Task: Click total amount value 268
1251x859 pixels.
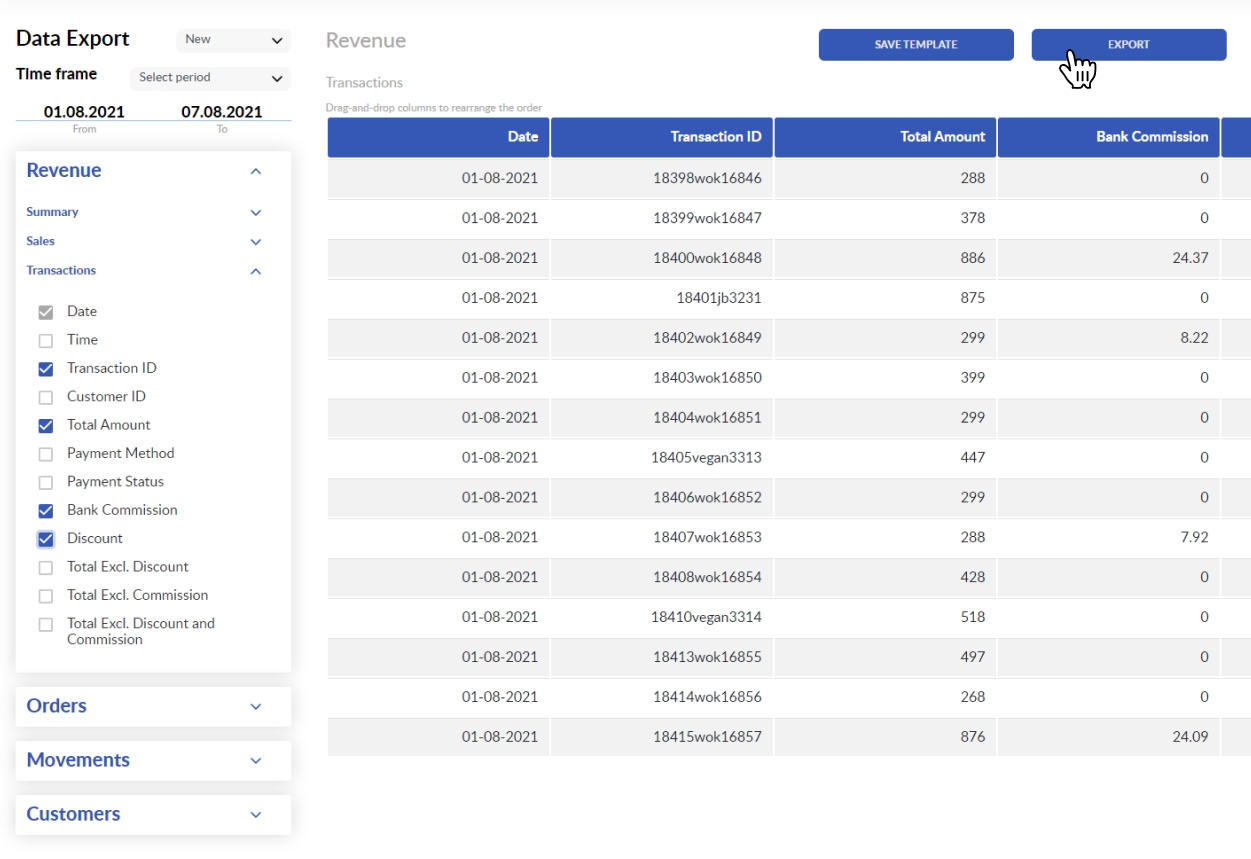Action: (972, 697)
